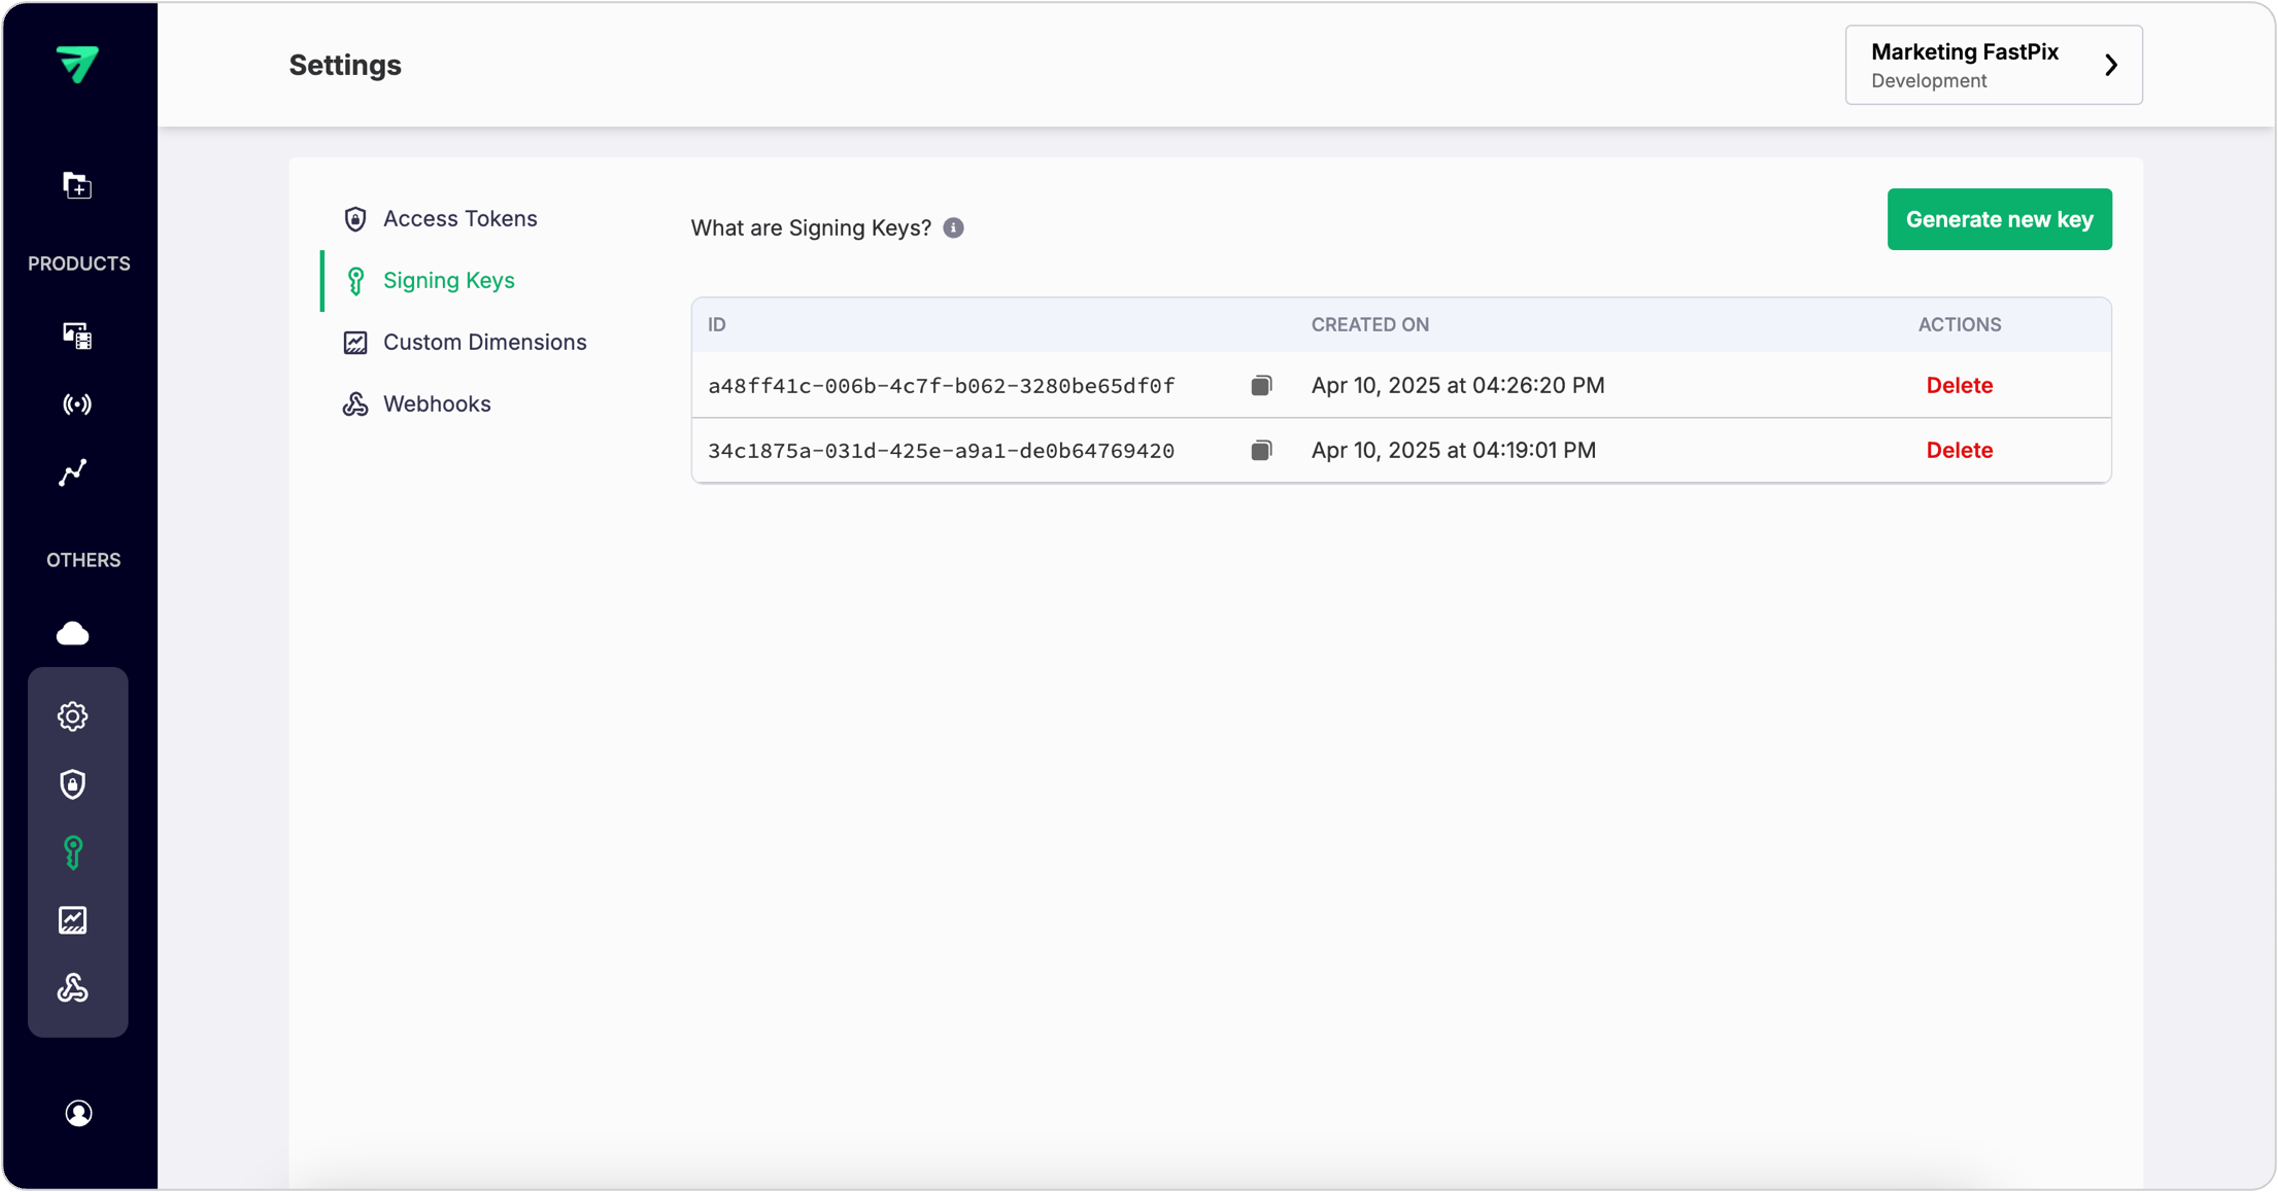Viewport: 2278px width, 1192px height.
Task: Delete the a48ff41c signing key
Action: pos(1959,386)
